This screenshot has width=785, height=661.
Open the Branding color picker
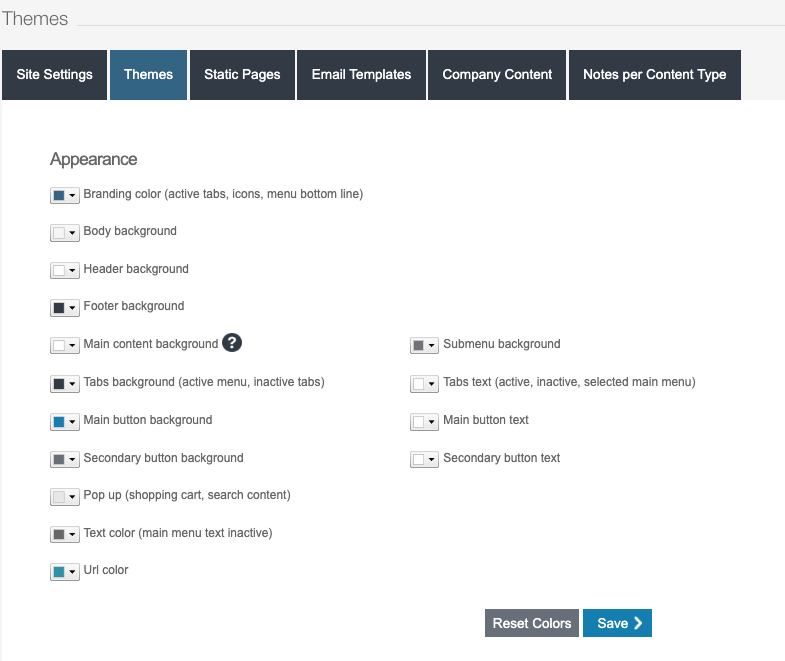point(64,195)
